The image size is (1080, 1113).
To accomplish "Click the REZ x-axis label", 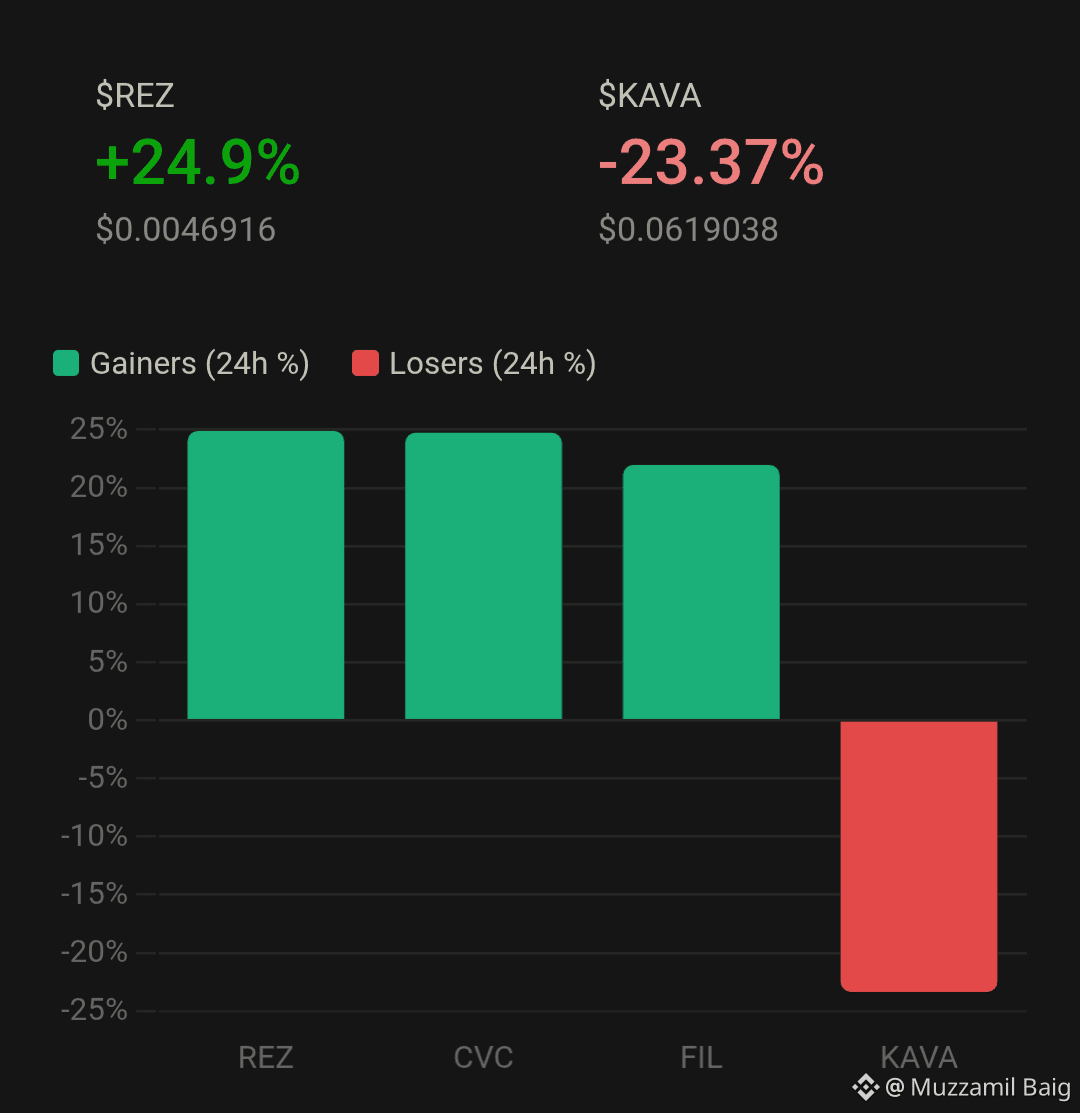I will click(266, 1057).
